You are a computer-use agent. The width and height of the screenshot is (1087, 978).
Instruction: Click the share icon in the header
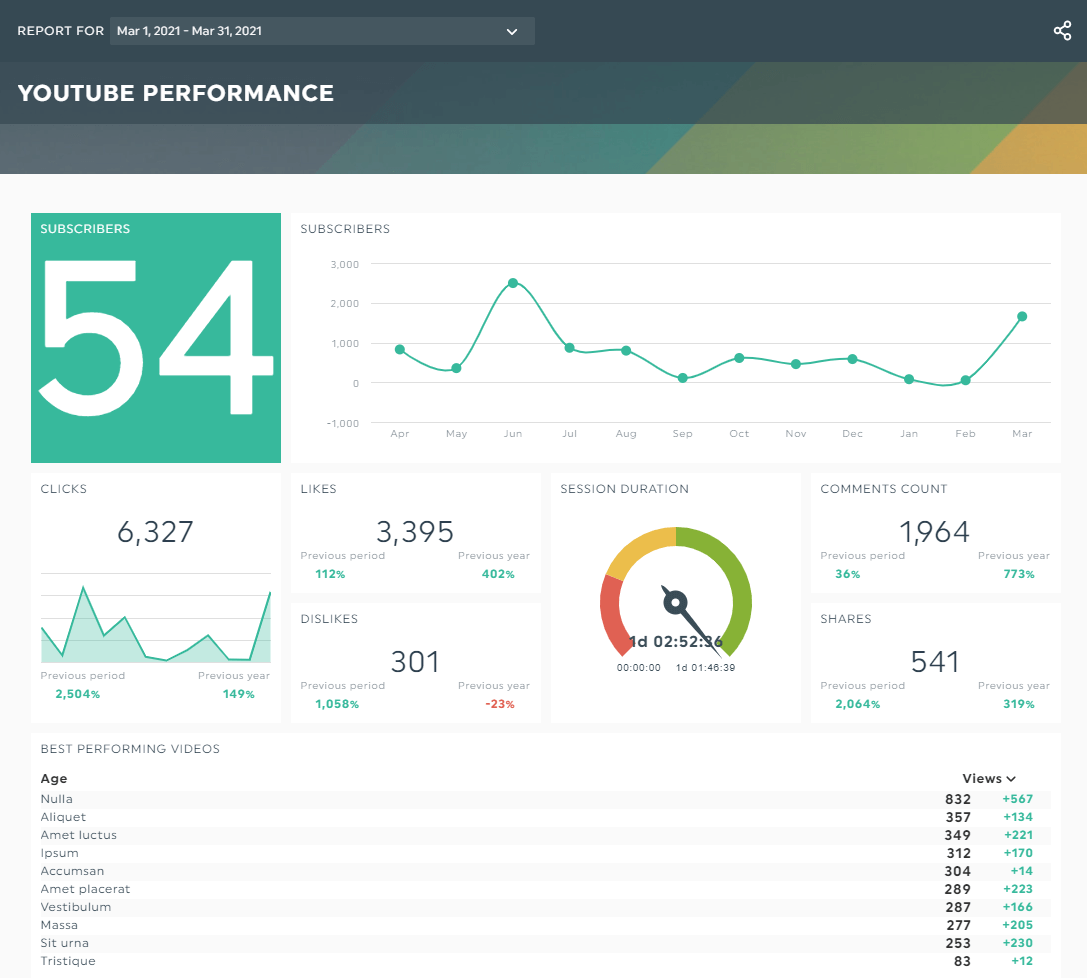tap(1062, 31)
